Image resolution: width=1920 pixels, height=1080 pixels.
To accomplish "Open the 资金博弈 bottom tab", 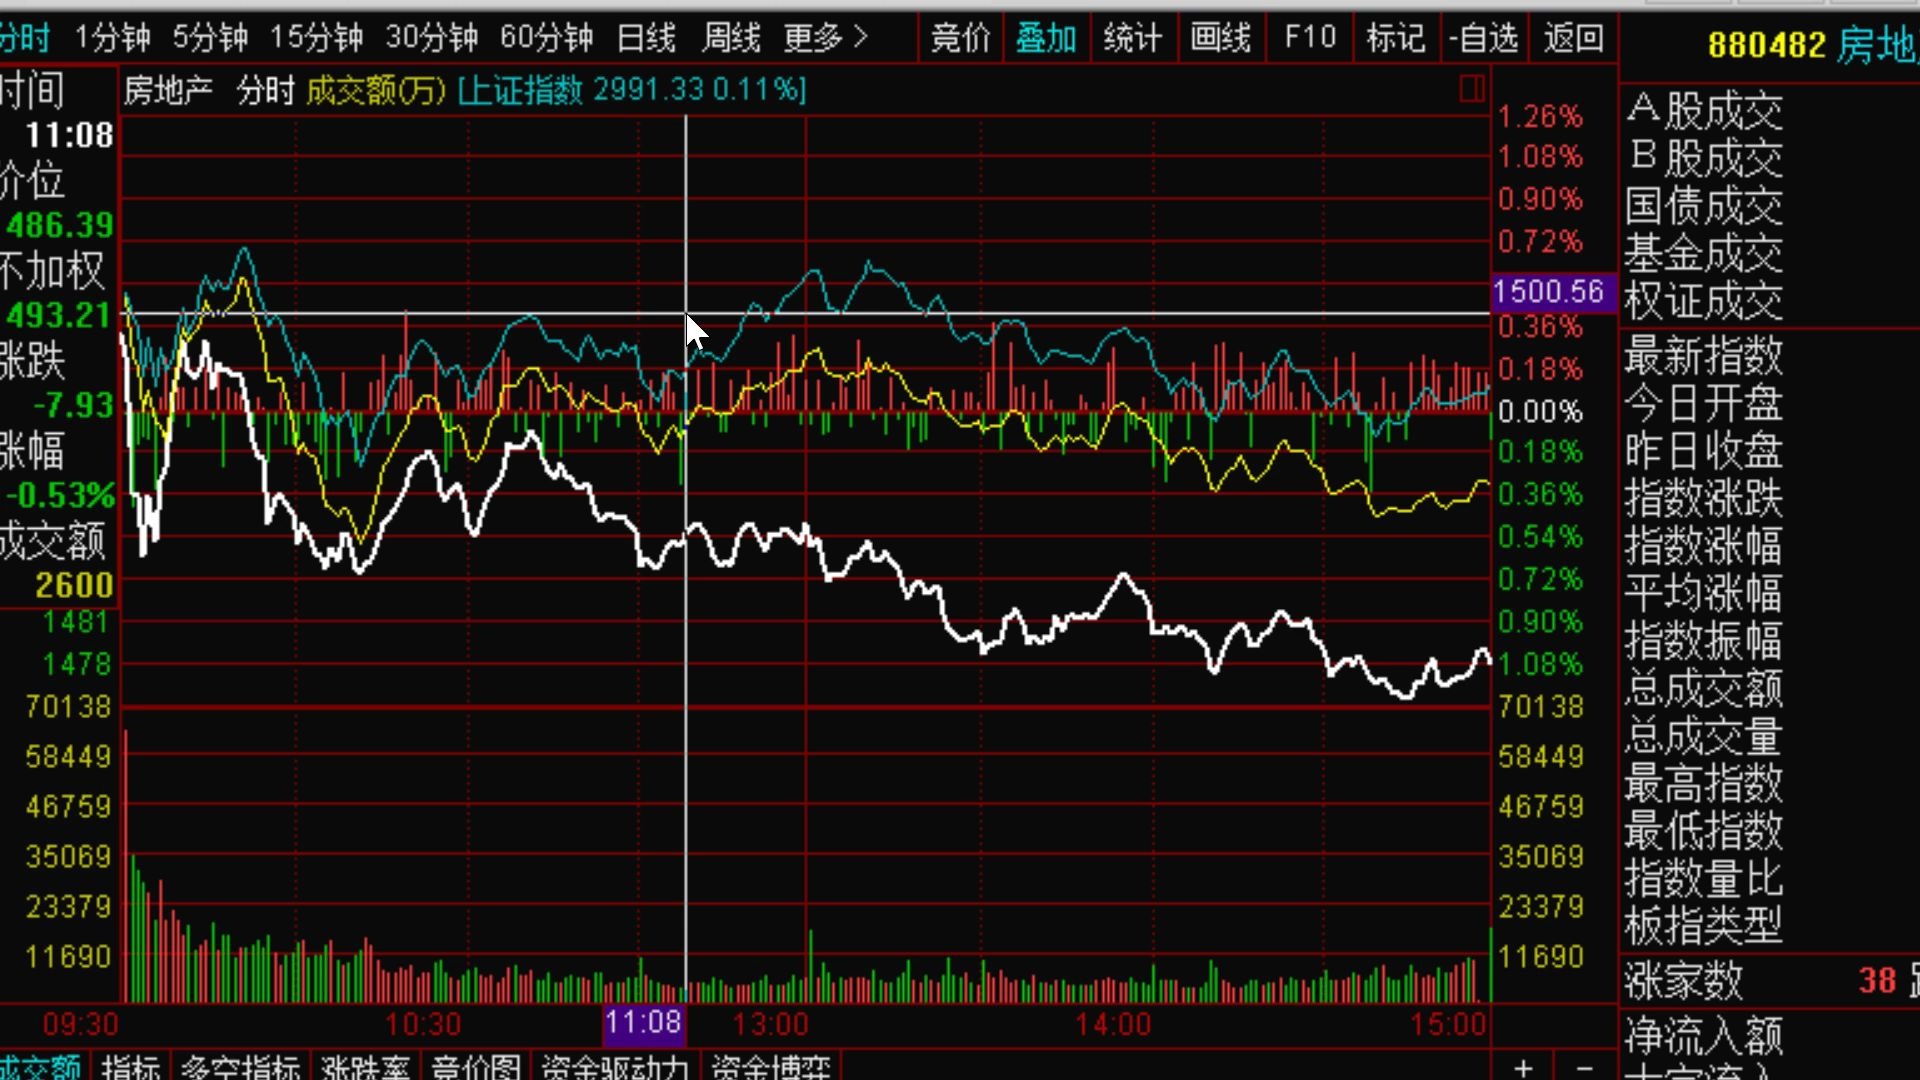I will 770,1066.
